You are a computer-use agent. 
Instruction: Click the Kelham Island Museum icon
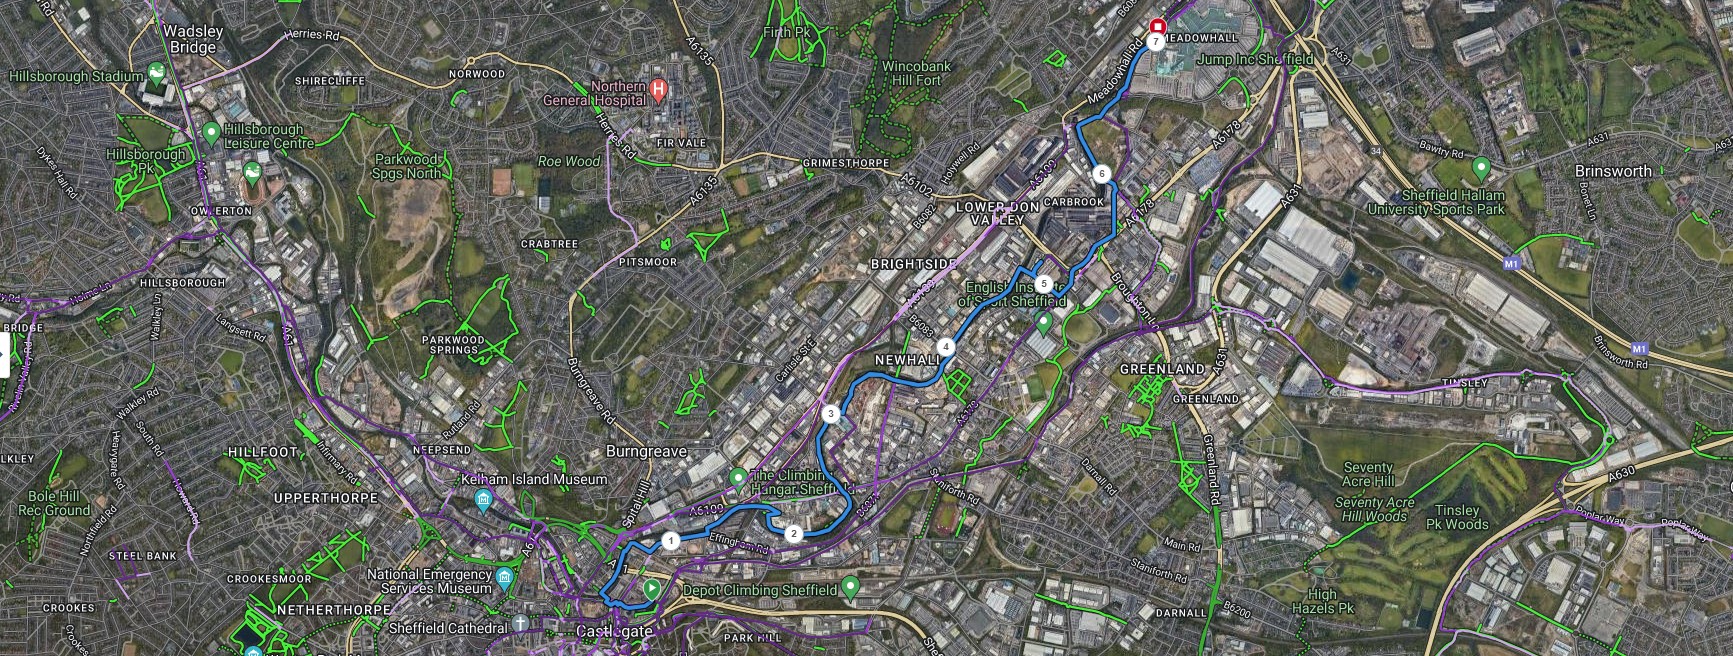[x=483, y=499]
